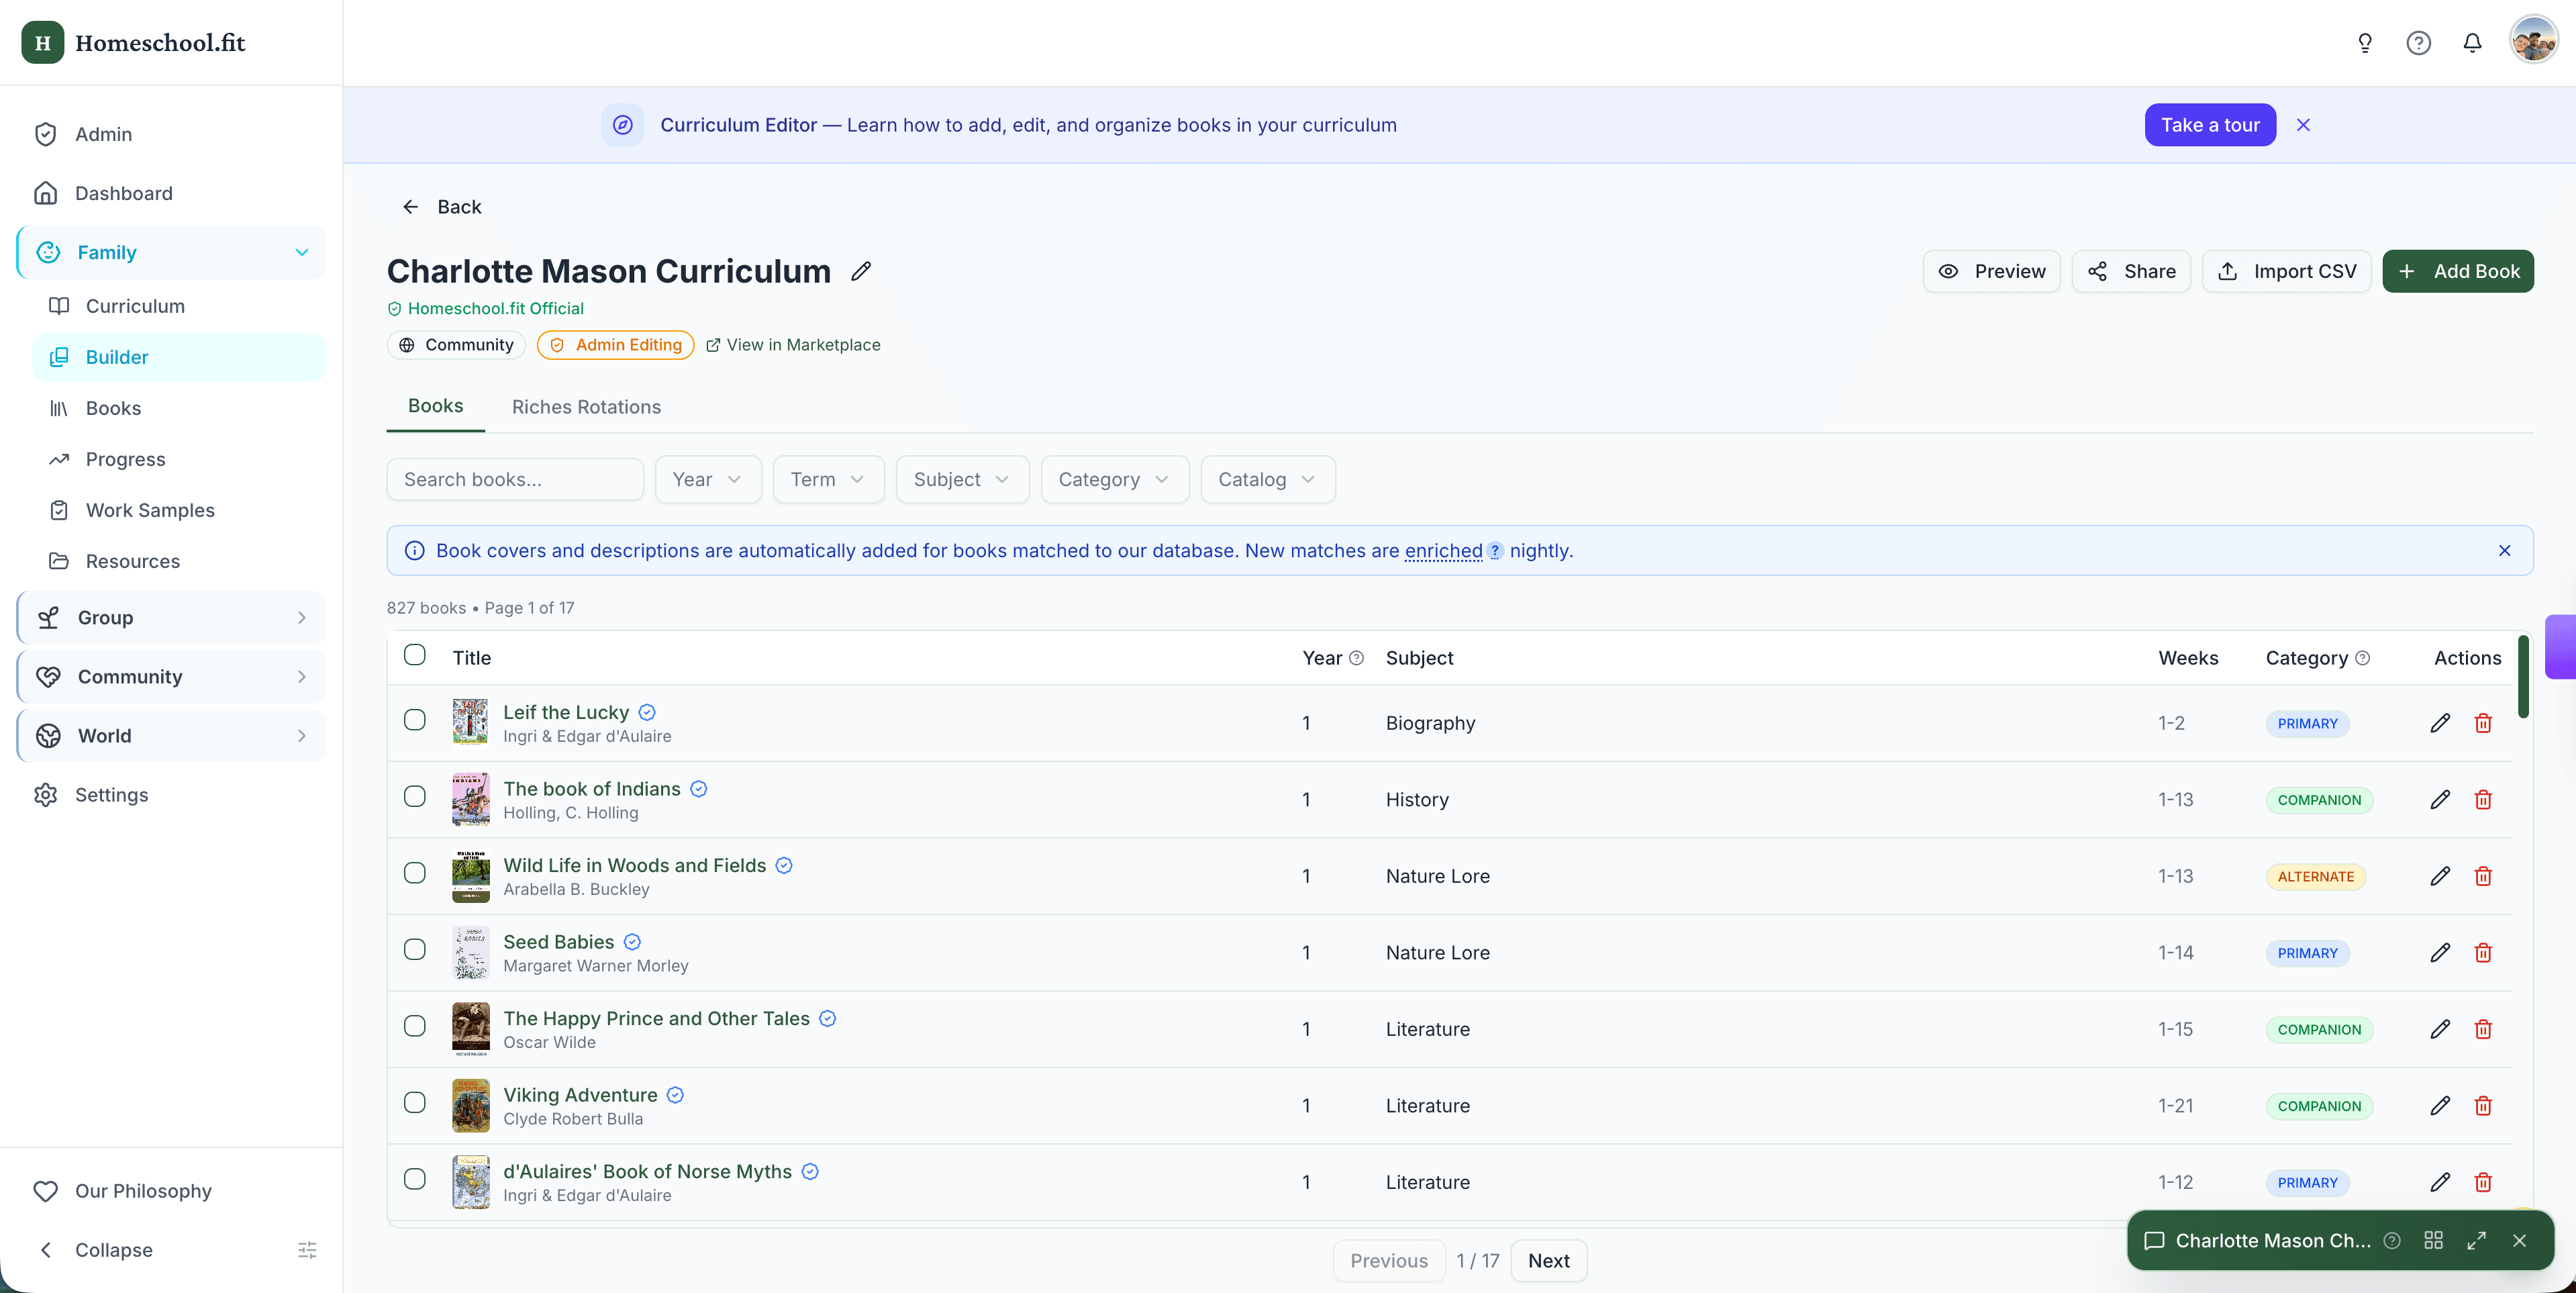
Task: Delete the Leif the Lucky row
Action: coord(2482,723)
